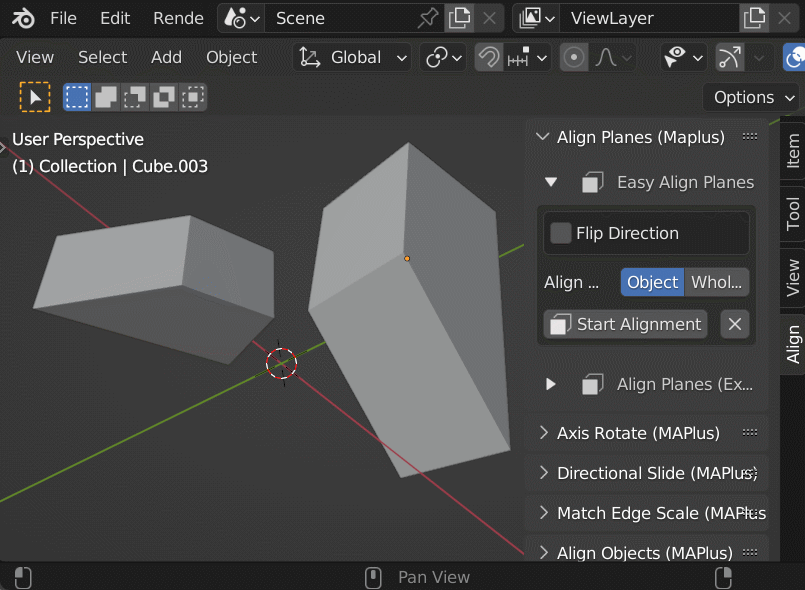Expand the Directional Slide (MAPlus) panel
The height and width of the screenshot is (590, 805).
543,472
